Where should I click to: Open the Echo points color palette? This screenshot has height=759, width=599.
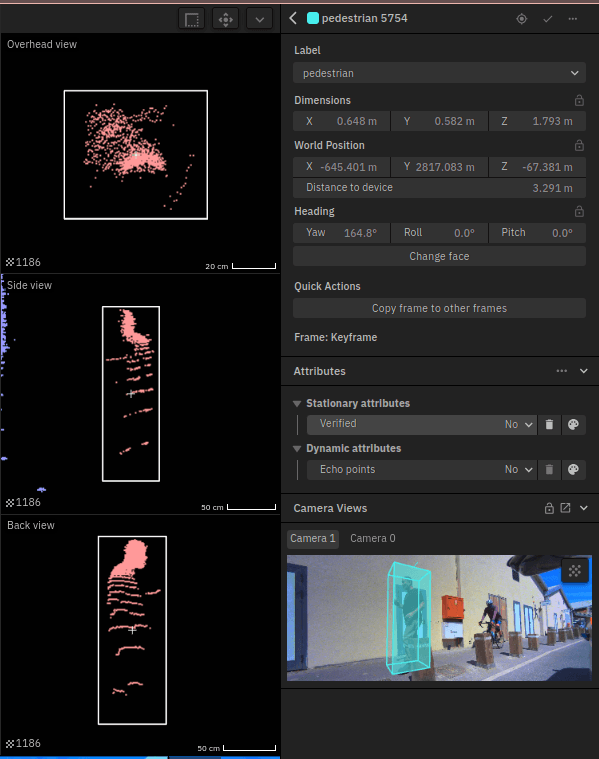click(573, 470)
